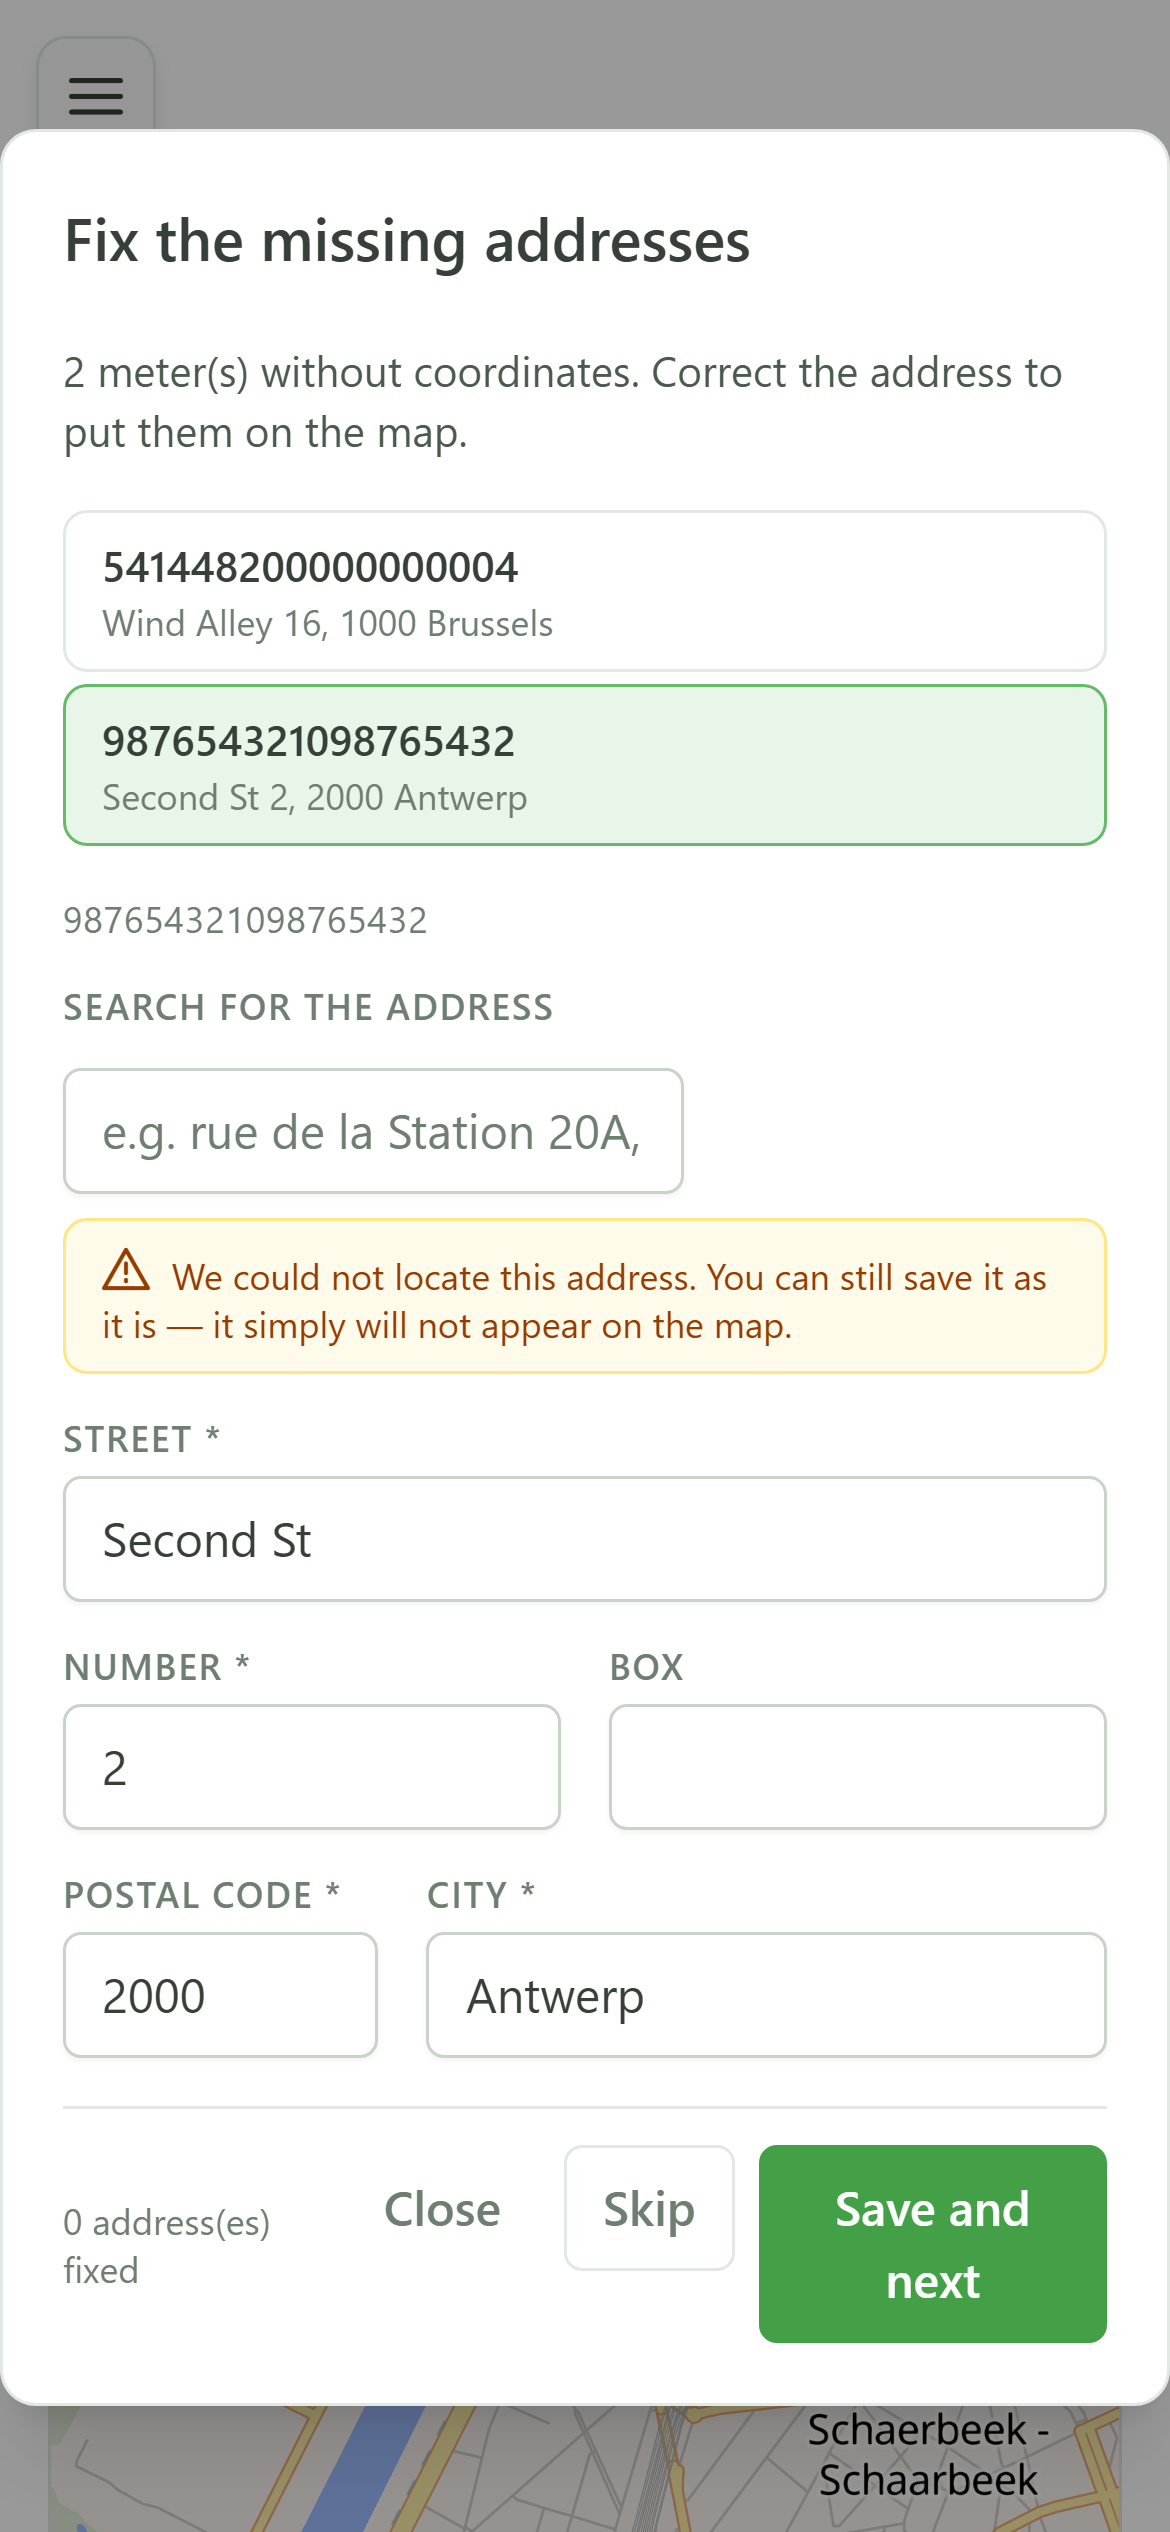Focus the address search field
Screen dimensions: 1170x2532
(x=373, y=1131)
